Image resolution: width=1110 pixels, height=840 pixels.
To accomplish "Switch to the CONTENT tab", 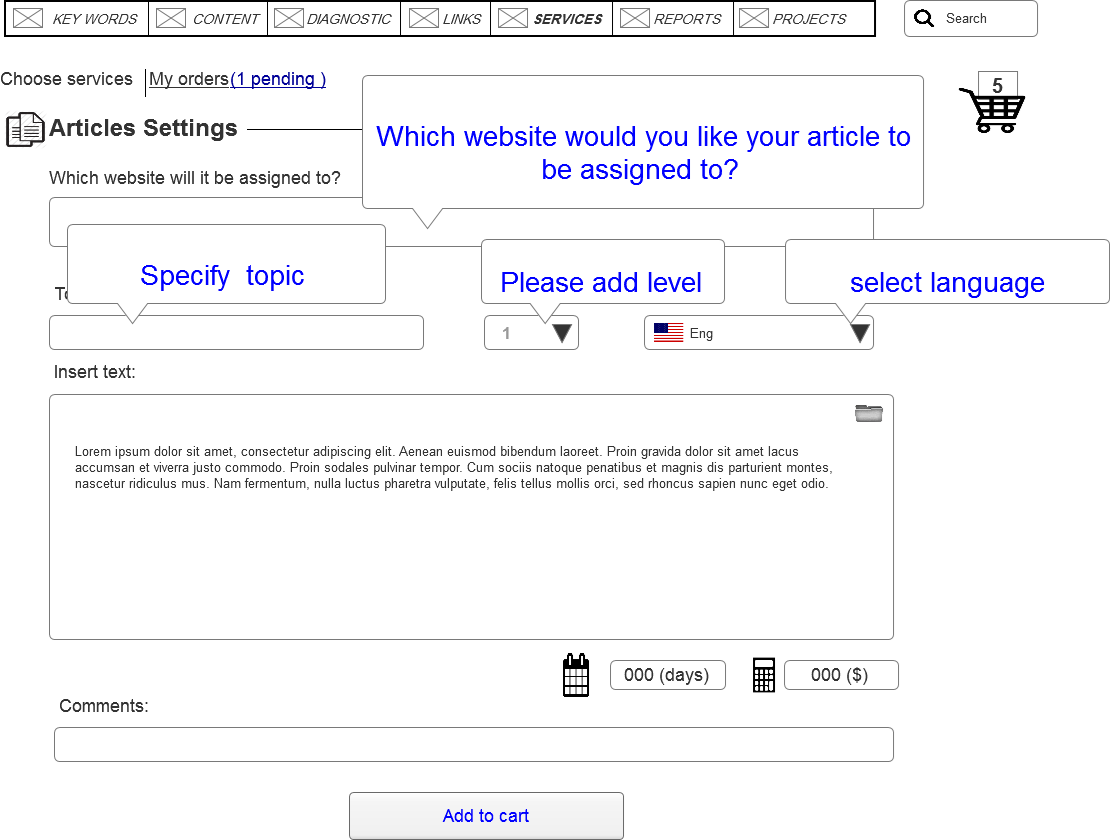I will [208, 18].
